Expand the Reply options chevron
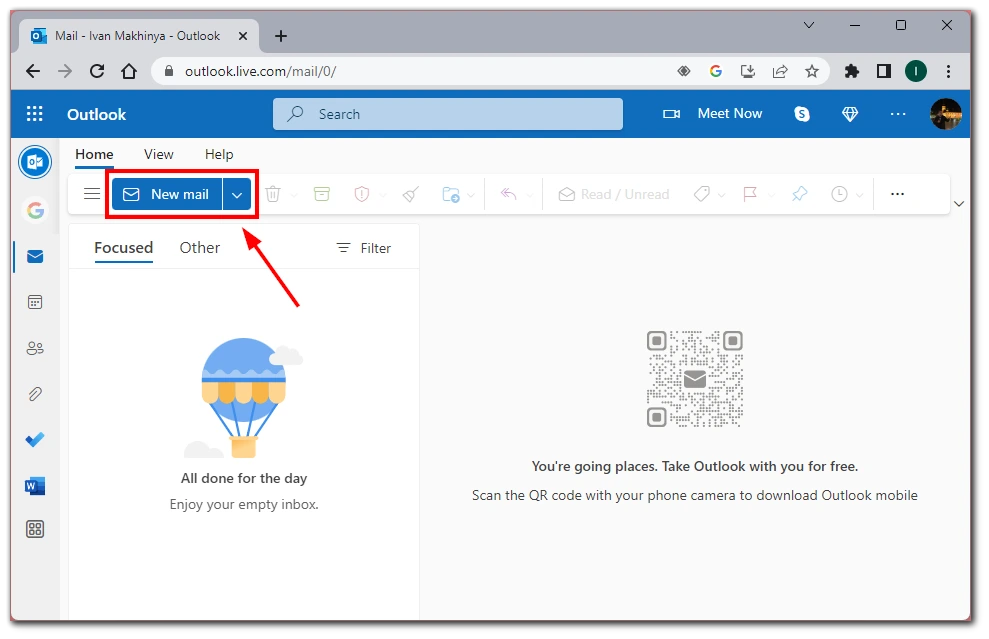The width and height of the screenshot is (989, 639). pyautogui.click(x=529, y=195)
